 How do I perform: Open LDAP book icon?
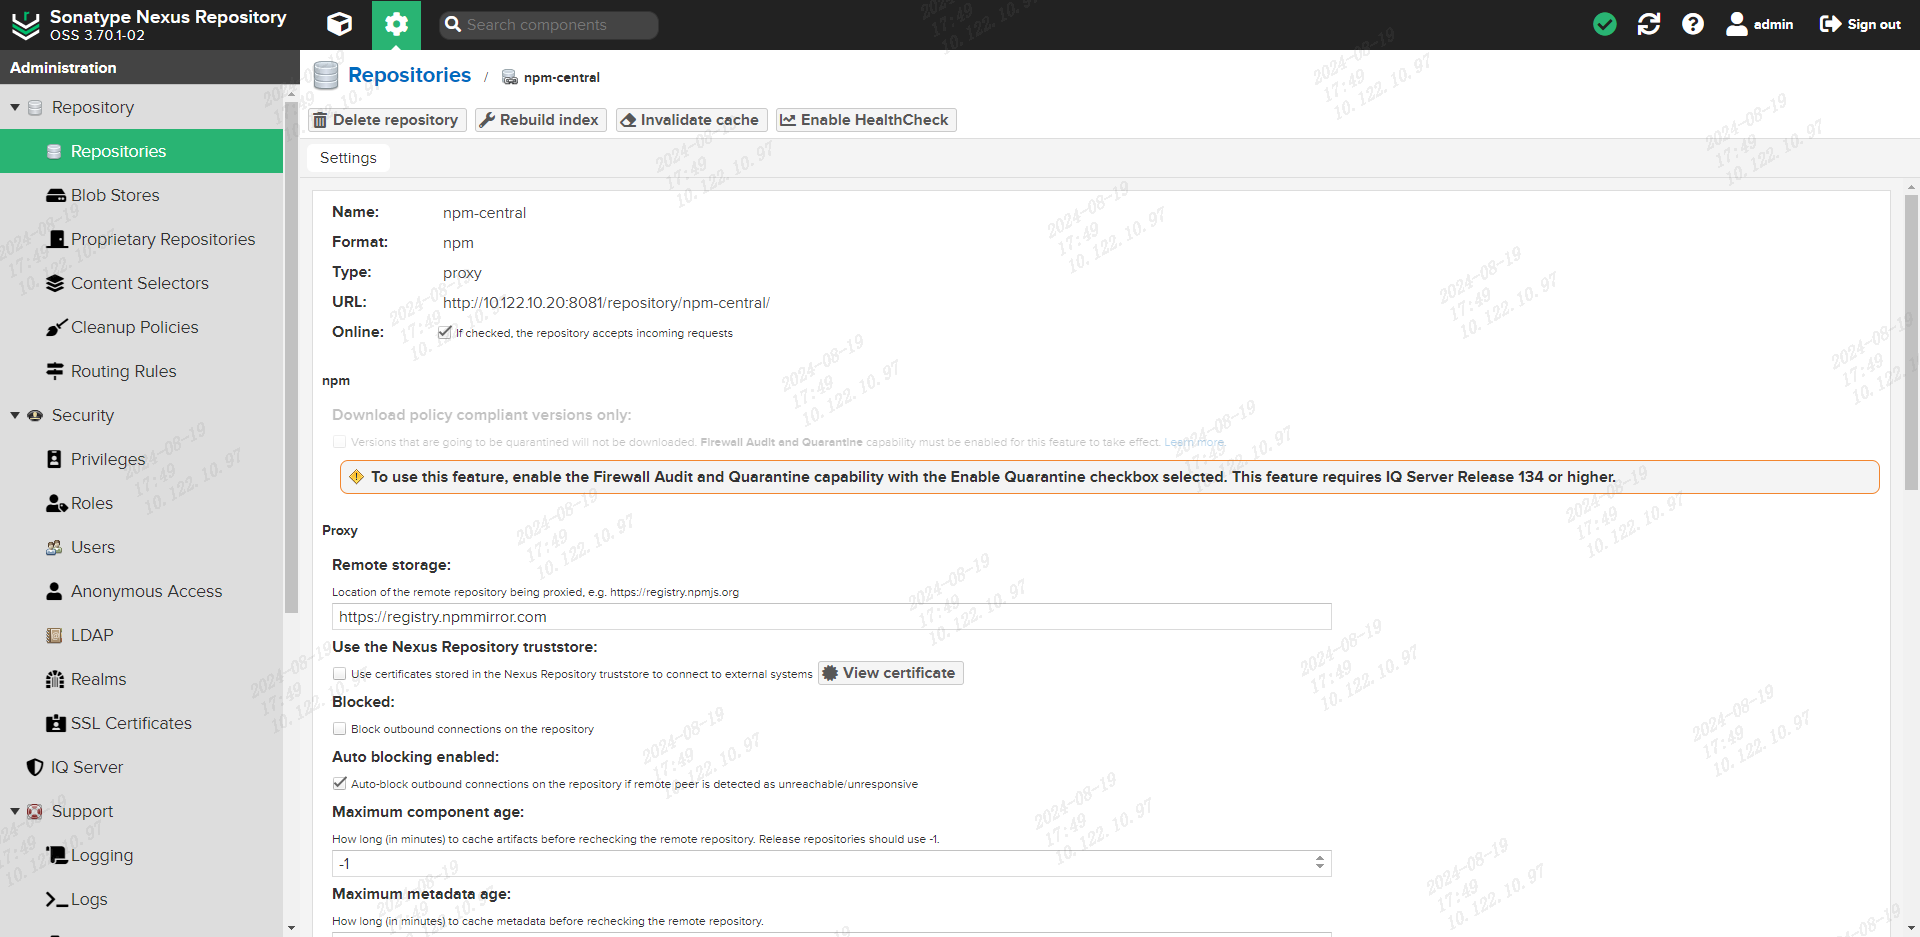(x=55, y=635)
